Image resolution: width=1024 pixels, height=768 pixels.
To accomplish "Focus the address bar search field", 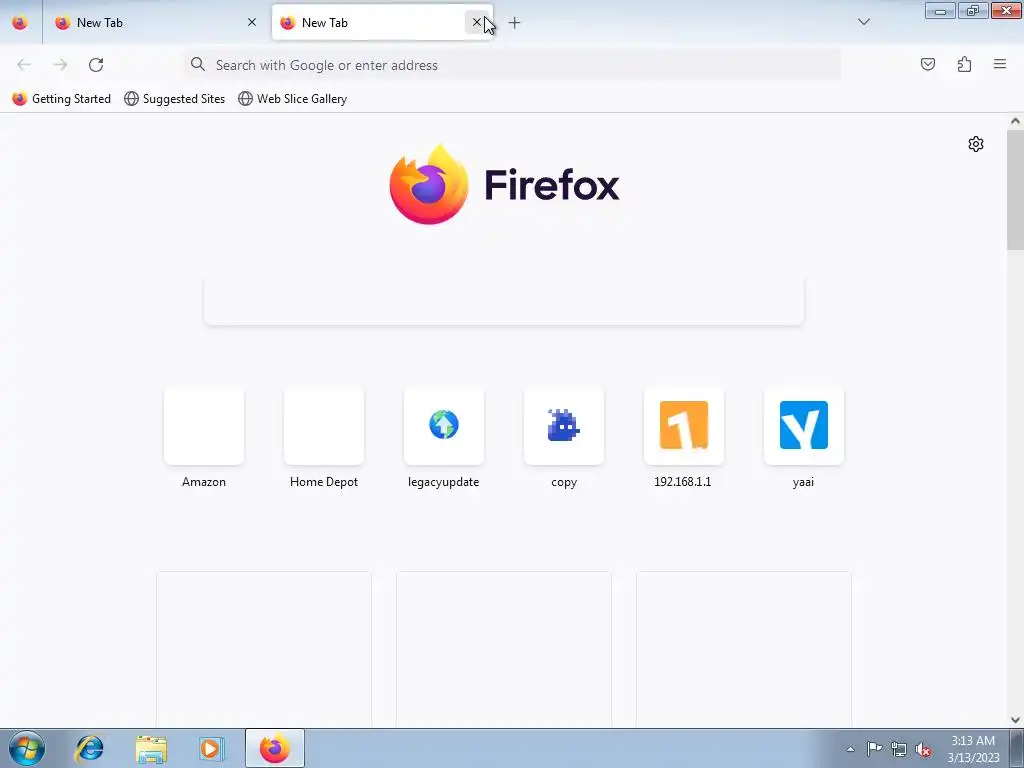I will (512, 65).
